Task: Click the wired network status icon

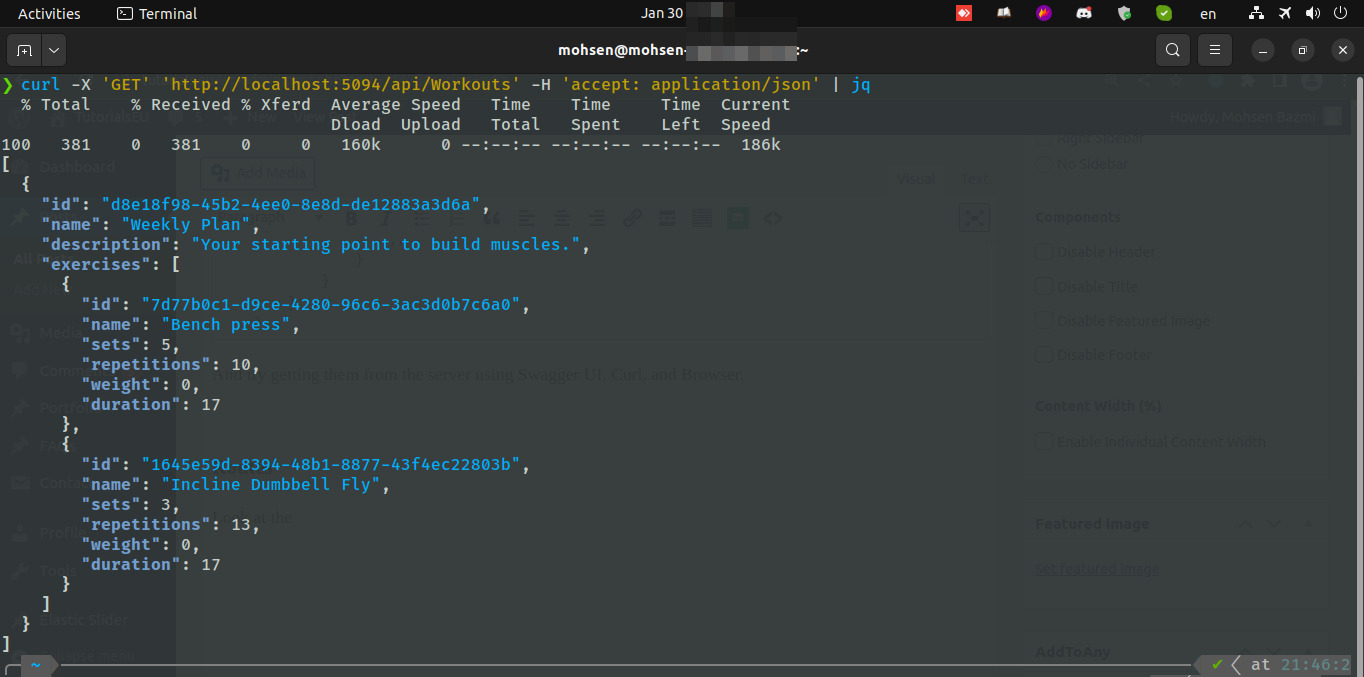Action: [1258, 14]
